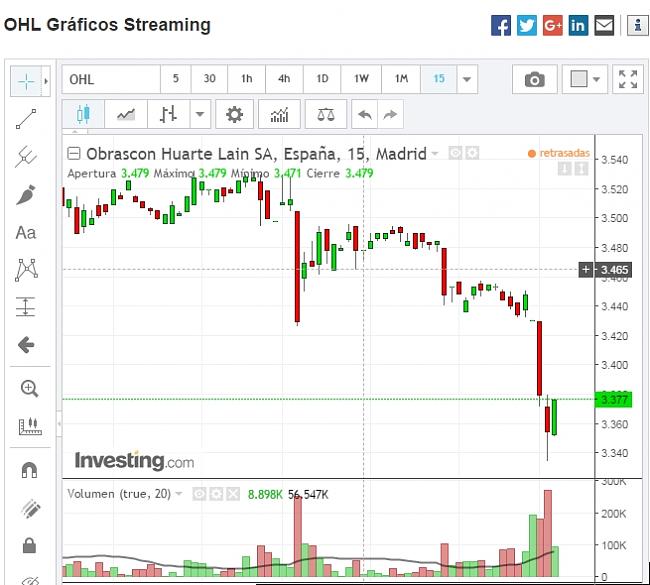This screenshot has width=650, height=585.
Task: Click the plus on 3.465 price label
Action: click(586, 270)
